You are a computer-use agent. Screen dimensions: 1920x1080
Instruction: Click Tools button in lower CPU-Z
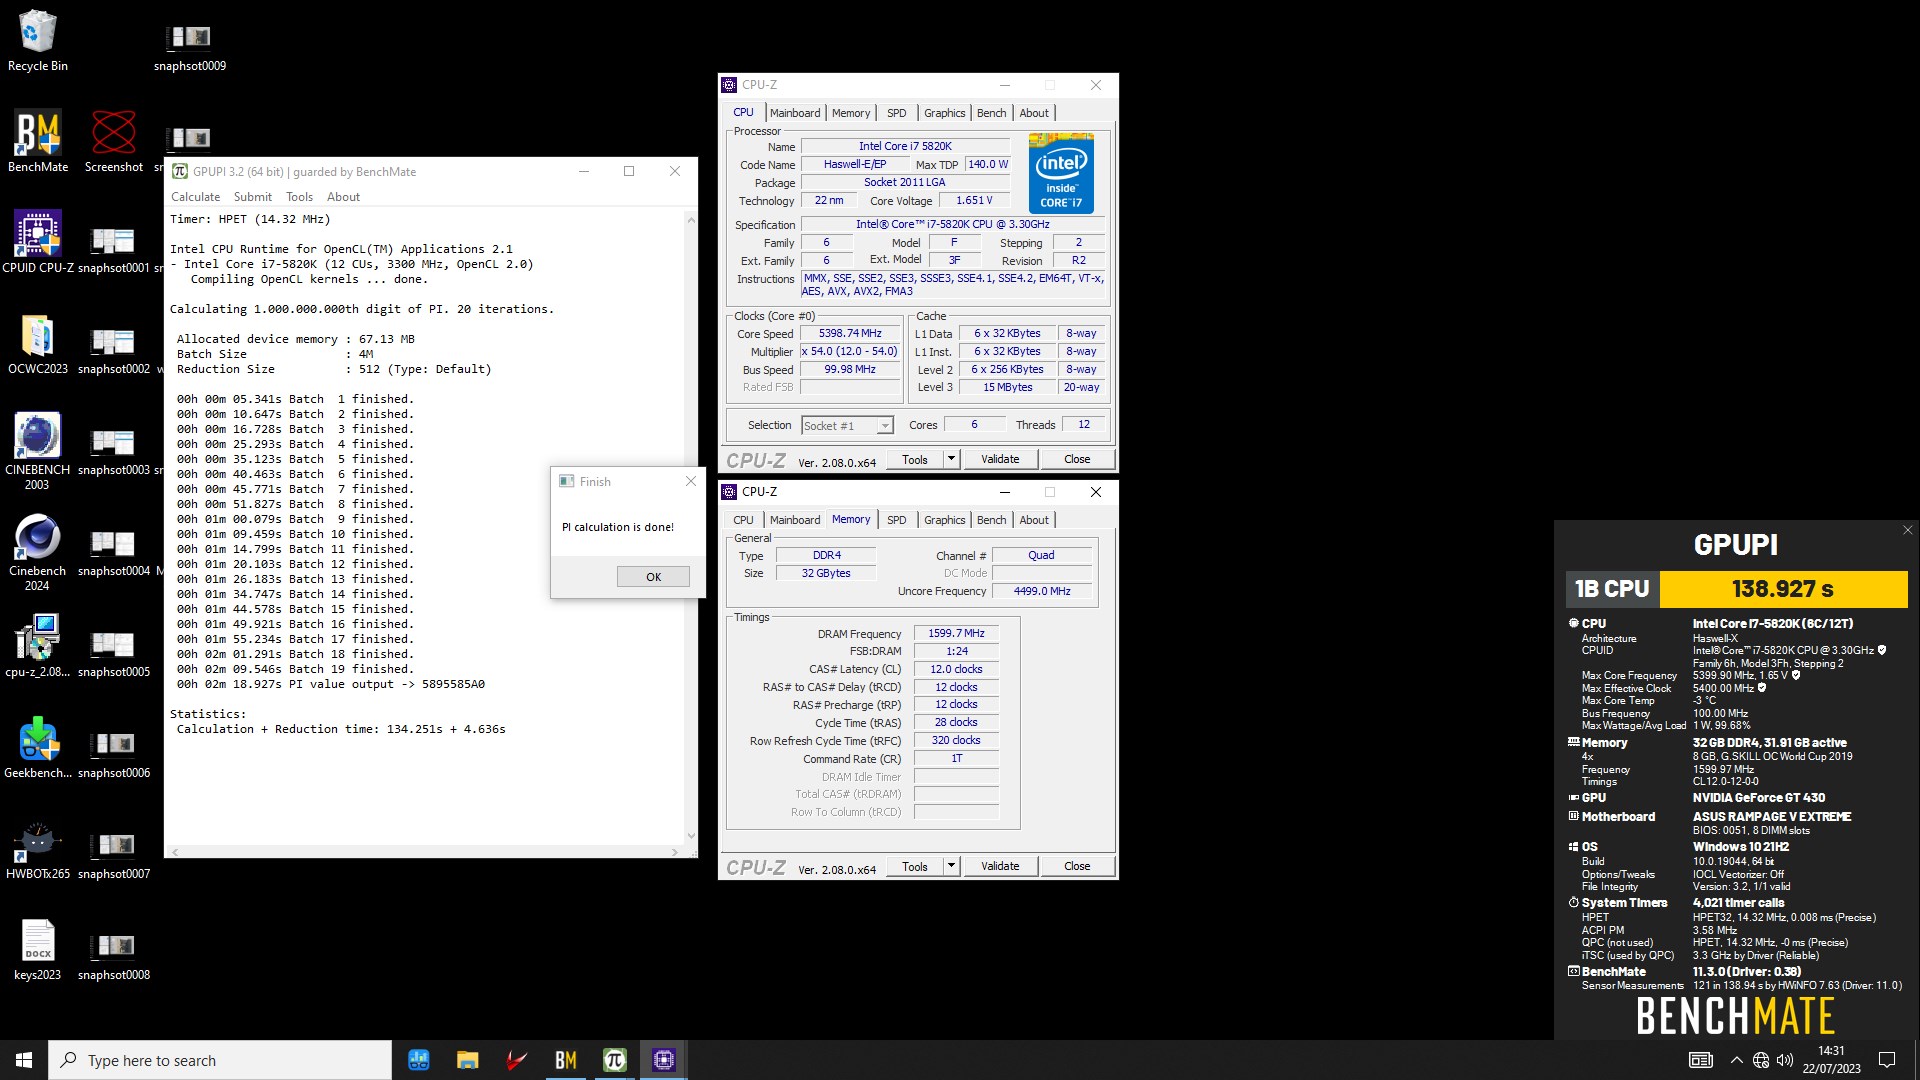click(915, 866)
